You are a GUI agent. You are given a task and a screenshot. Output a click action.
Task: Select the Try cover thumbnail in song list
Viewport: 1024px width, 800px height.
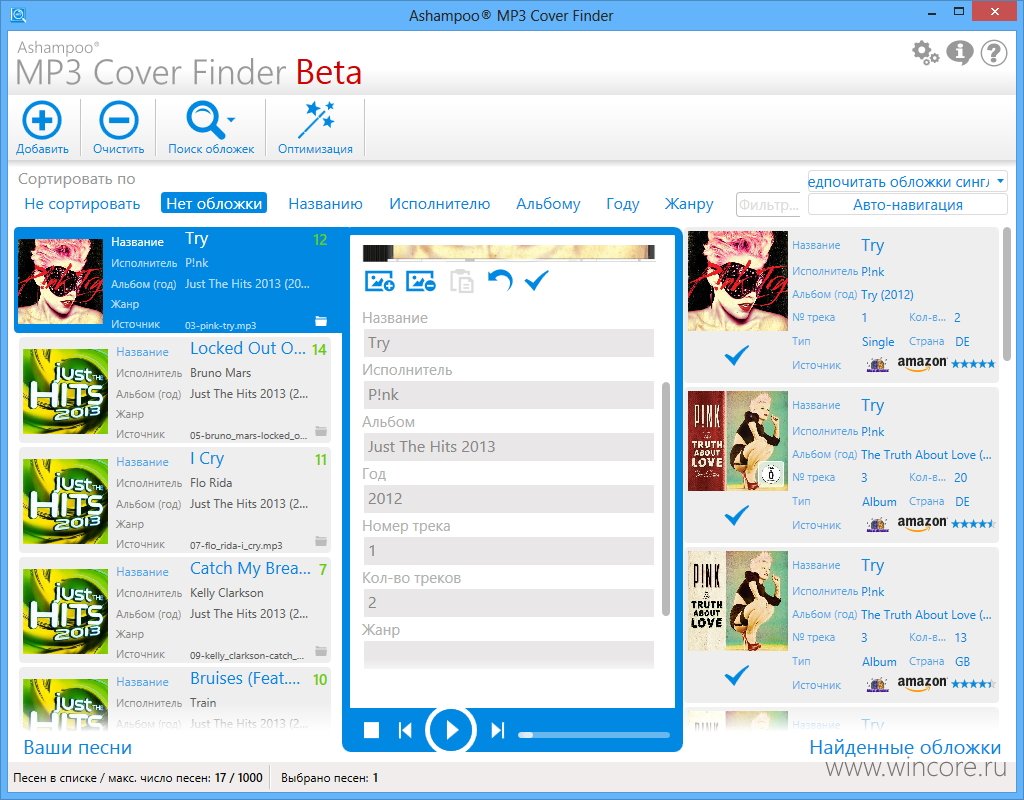coord(61,281)
